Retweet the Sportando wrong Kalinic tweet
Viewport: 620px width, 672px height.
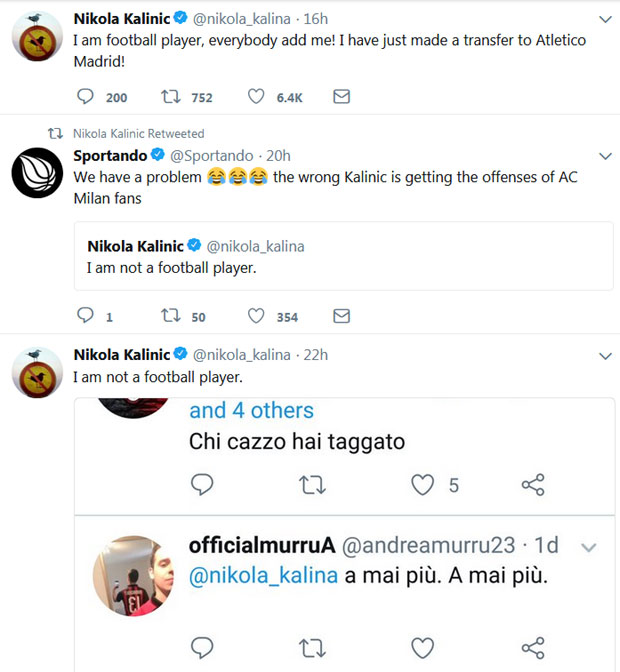click(x=172, y=316)
